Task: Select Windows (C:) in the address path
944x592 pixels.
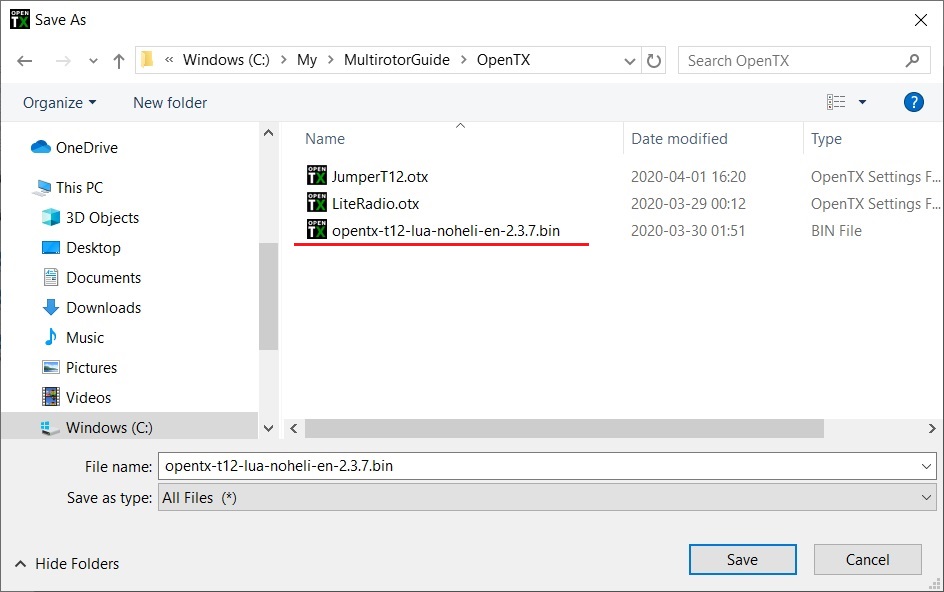Action: [x=226, y=60]
